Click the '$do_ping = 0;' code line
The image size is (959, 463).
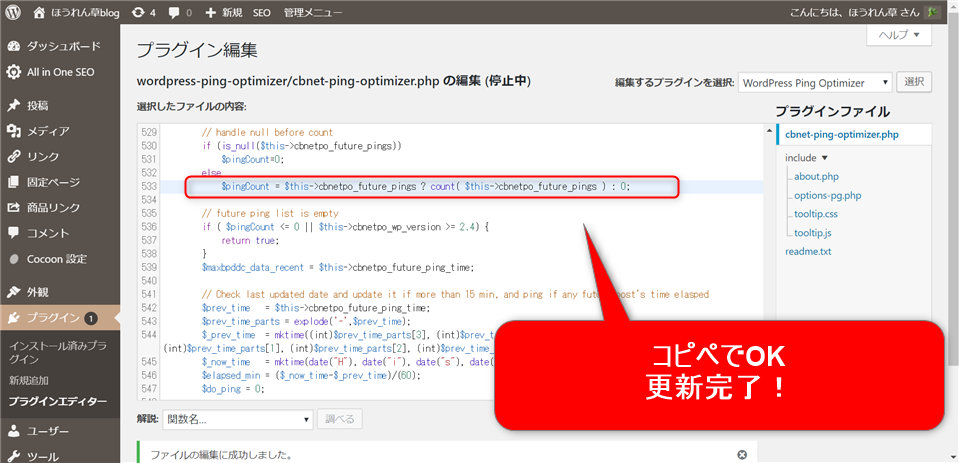[x=233, y=388]
